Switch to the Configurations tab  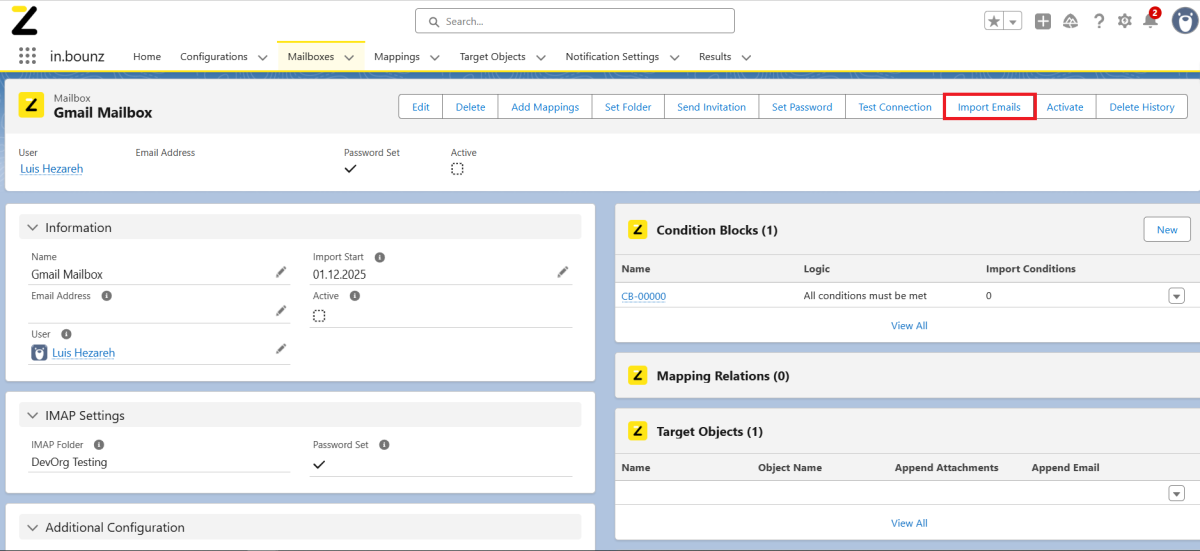[213, 57]
